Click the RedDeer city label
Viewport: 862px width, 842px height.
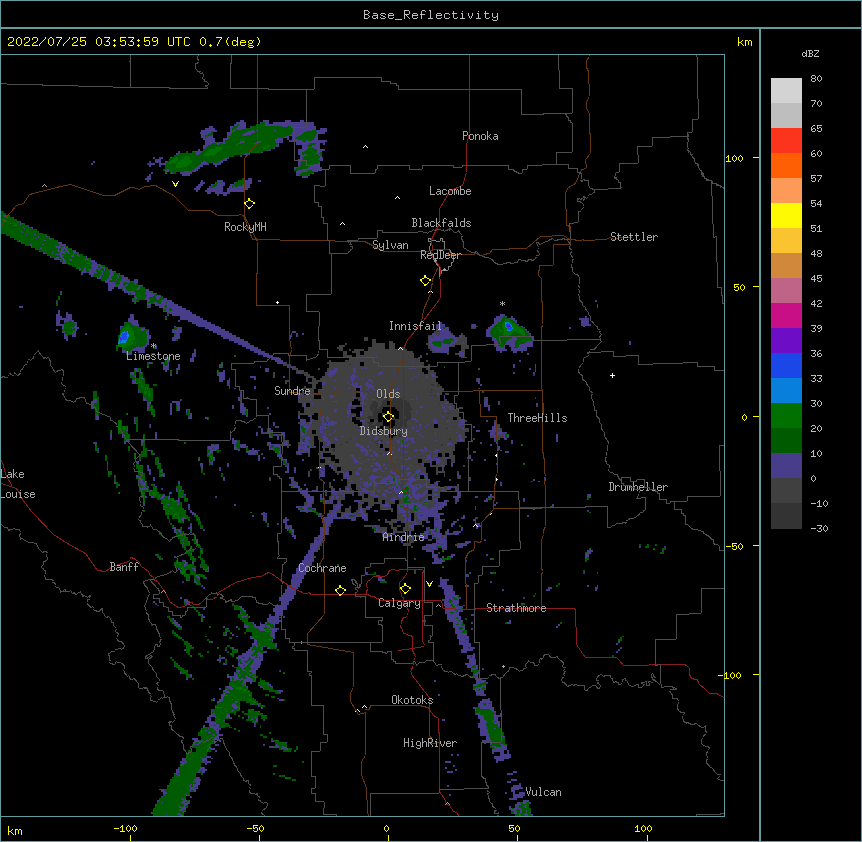tap(440, 255)
